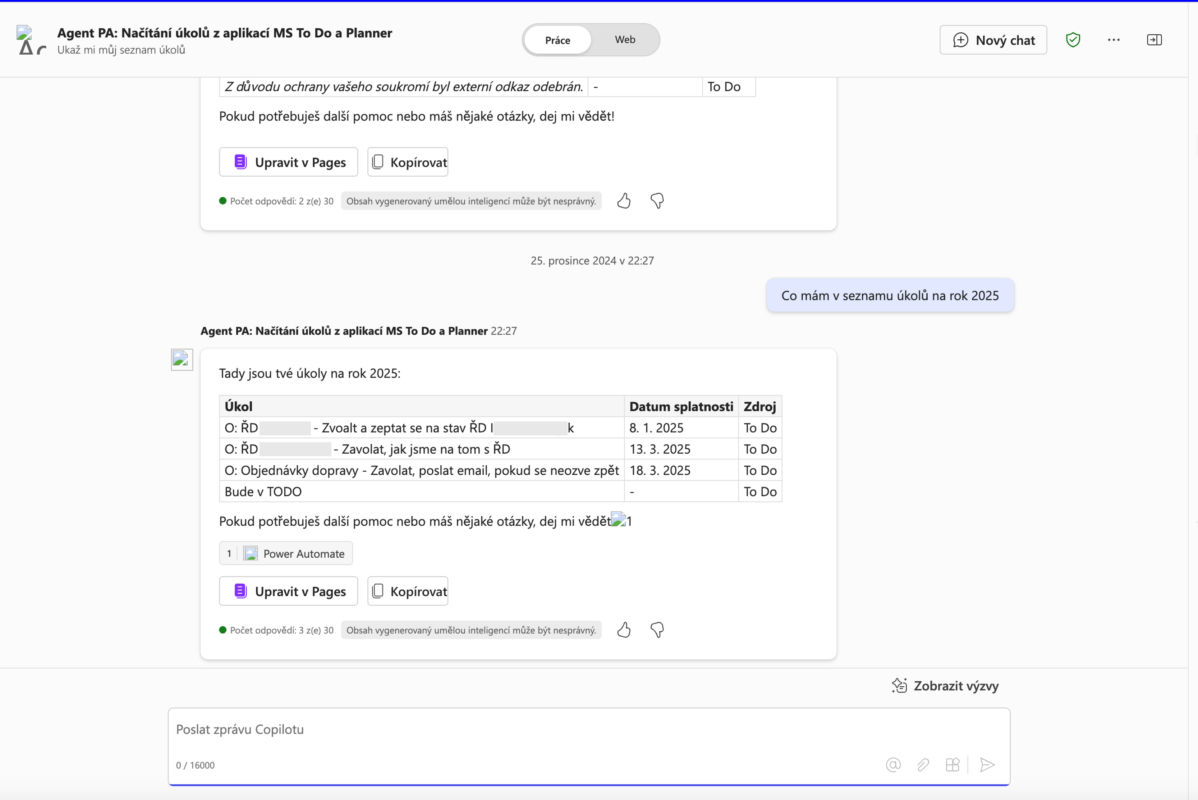Open the Power Automate reference chip

click(287, 553)
